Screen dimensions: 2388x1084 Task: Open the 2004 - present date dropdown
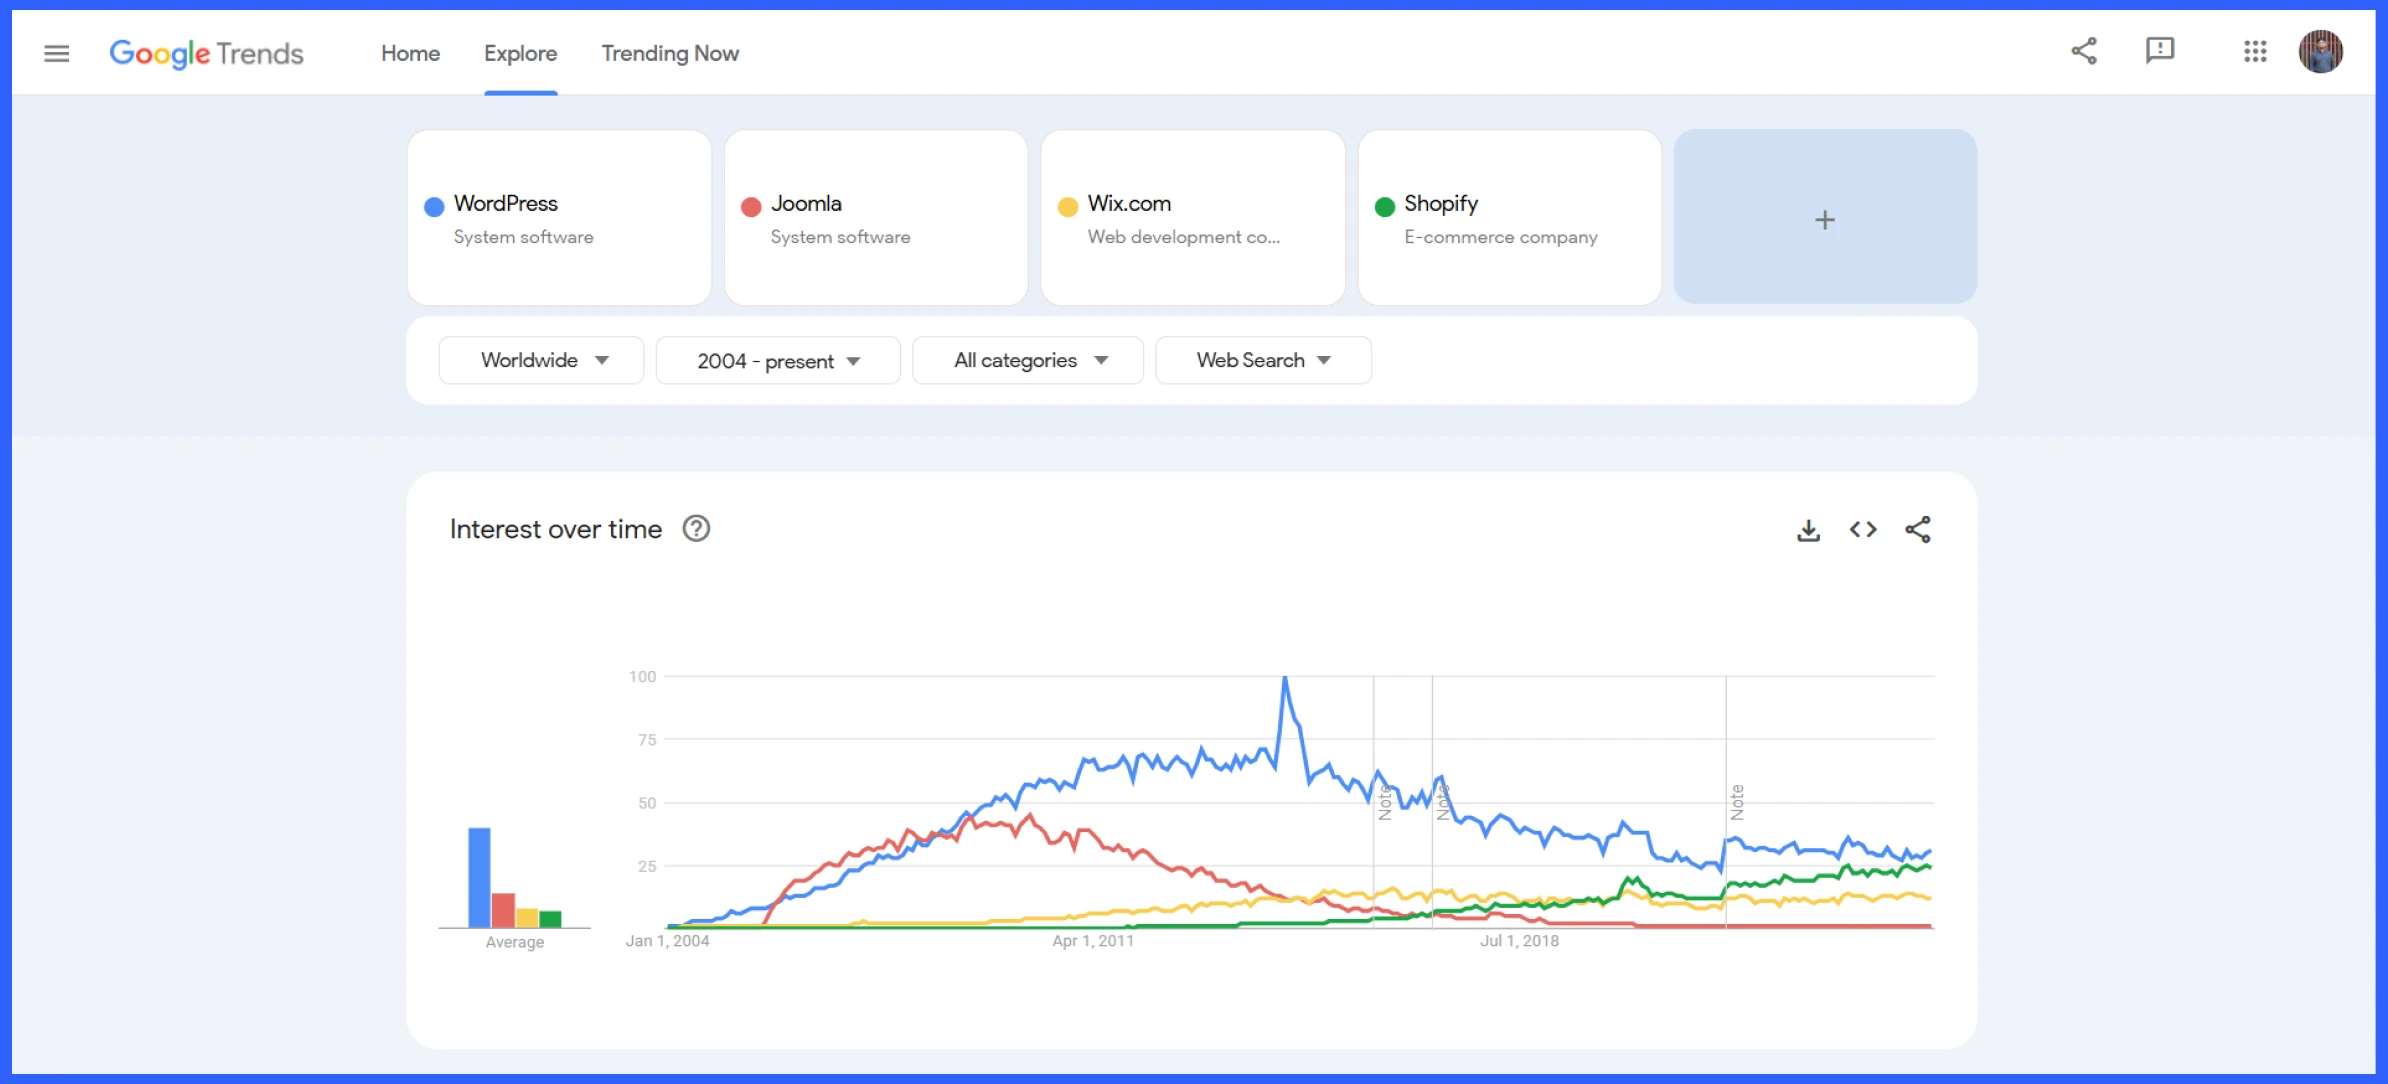point(778,360)
